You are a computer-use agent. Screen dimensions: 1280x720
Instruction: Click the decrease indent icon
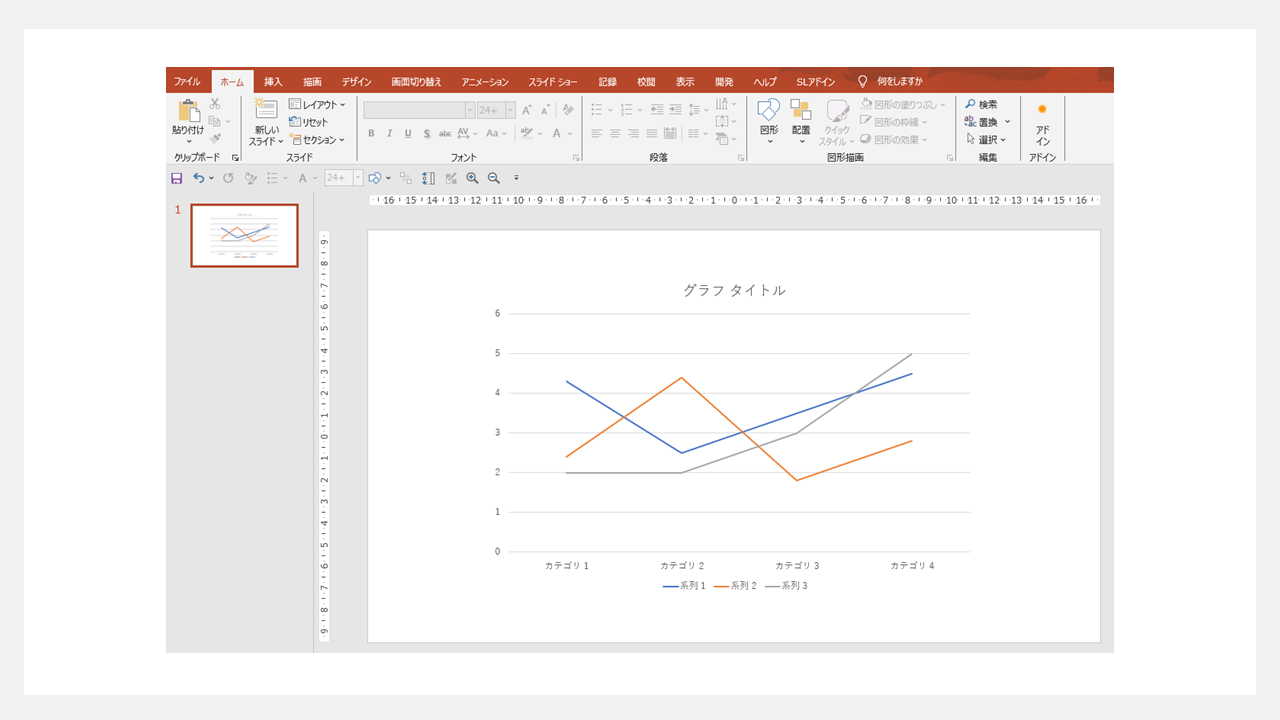[657, 108]
